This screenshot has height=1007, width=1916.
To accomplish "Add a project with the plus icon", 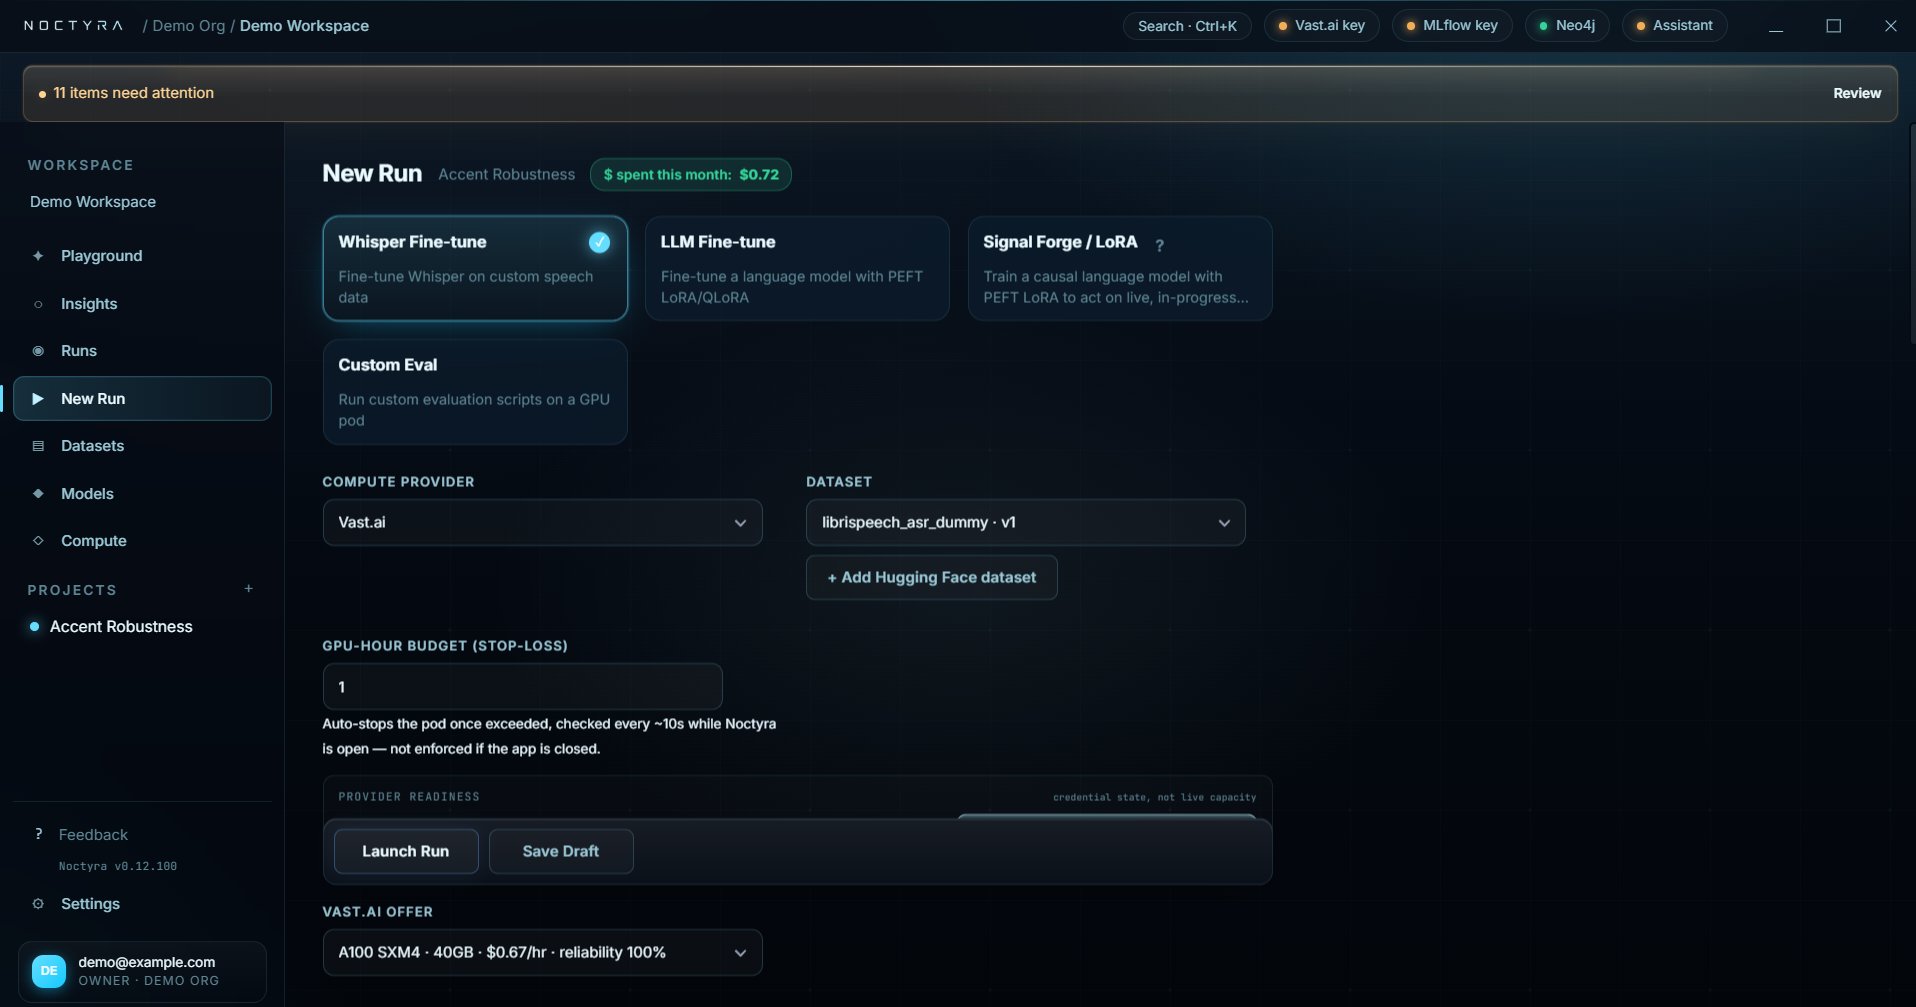I will (x=249, y=589).
